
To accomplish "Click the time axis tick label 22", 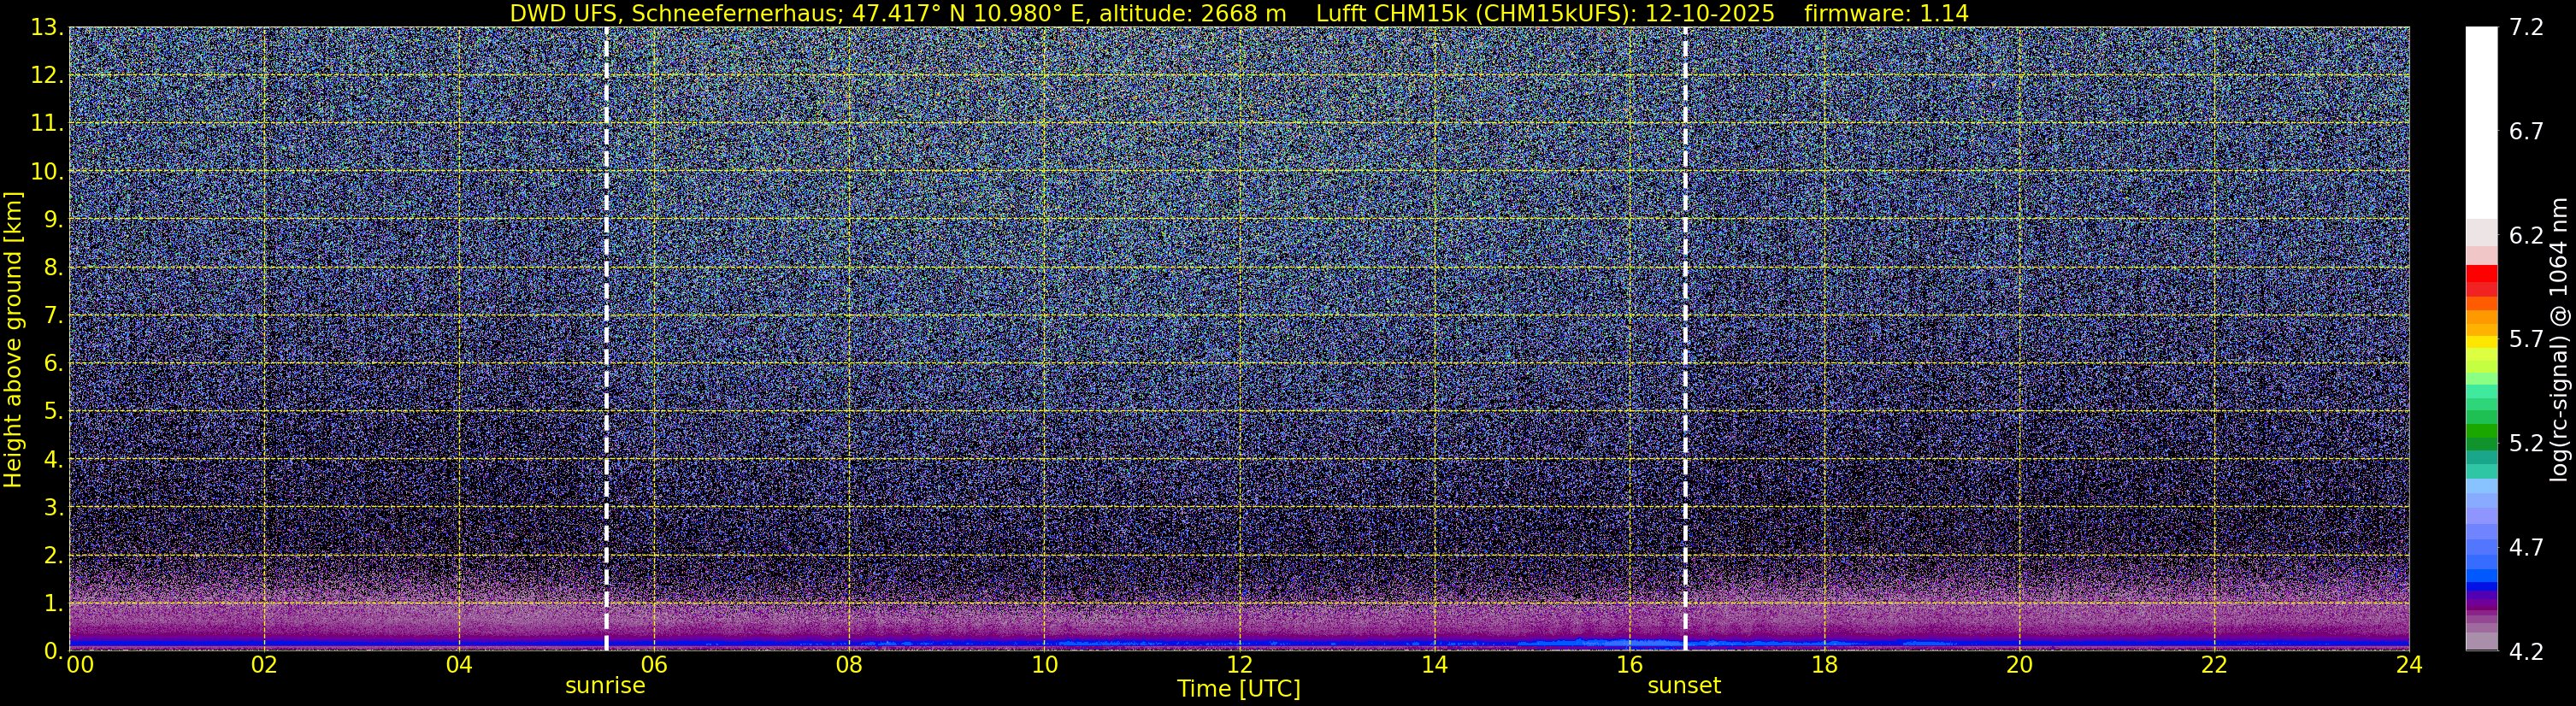I will [2214, 666].
